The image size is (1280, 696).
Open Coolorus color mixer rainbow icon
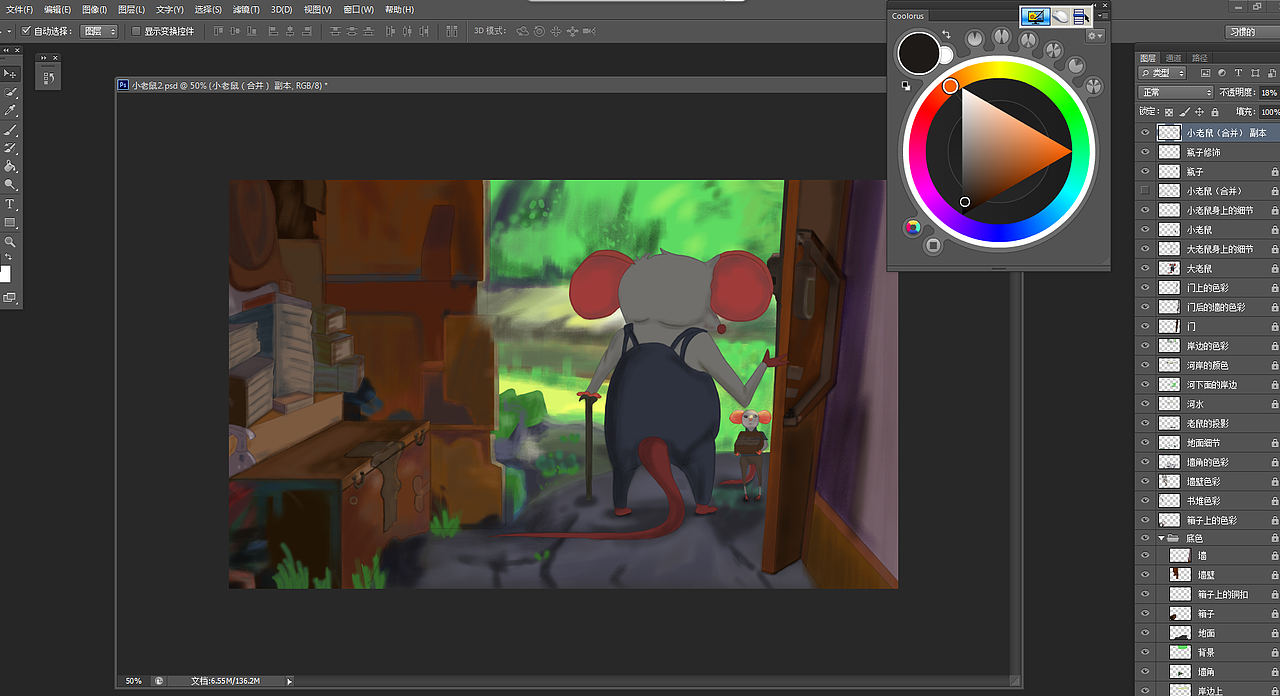point(912,227)
